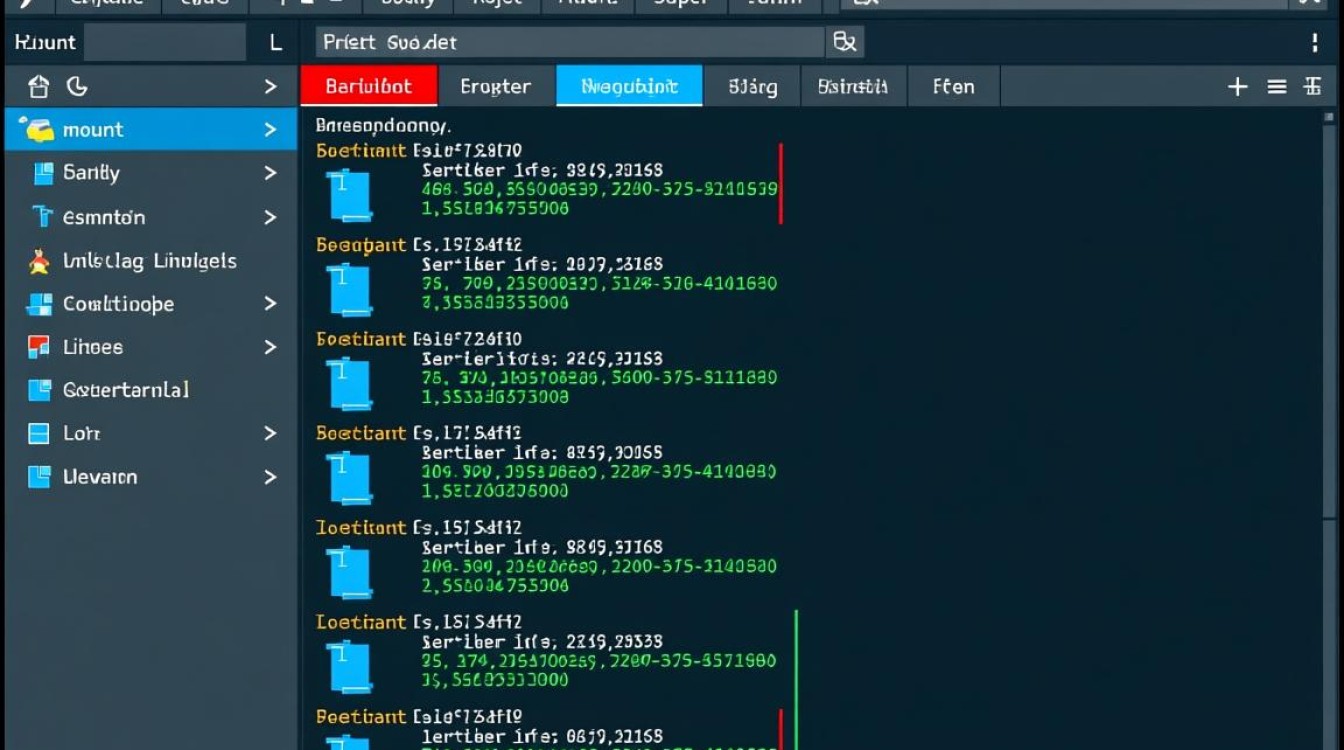Expand the Lihoes item chevron

(270, 347)
